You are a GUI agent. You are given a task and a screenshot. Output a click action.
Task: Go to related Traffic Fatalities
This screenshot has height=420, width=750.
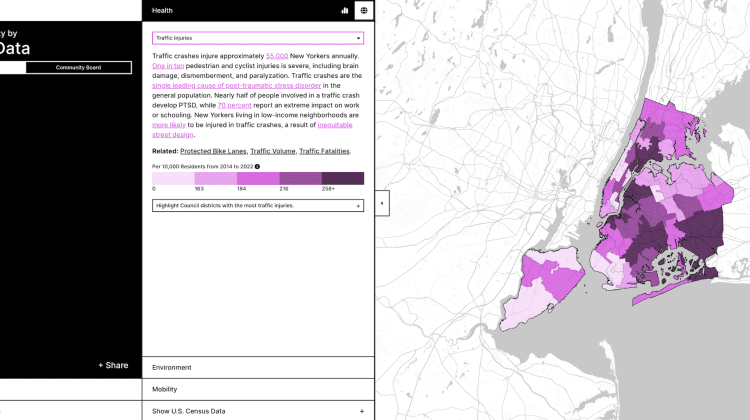pos(324,151)
